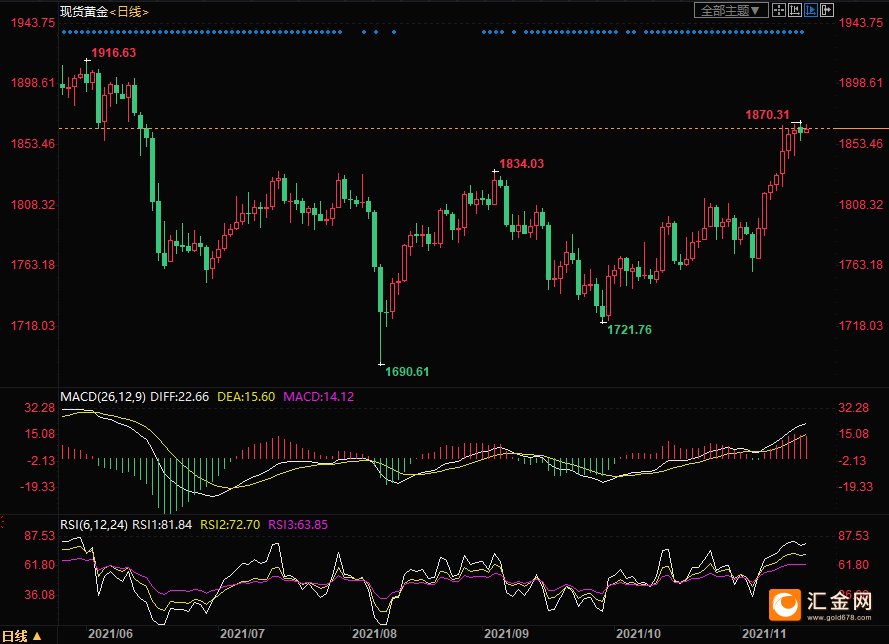
Task: Click the 1834.03 peak price label
Action: coord(522,163)
